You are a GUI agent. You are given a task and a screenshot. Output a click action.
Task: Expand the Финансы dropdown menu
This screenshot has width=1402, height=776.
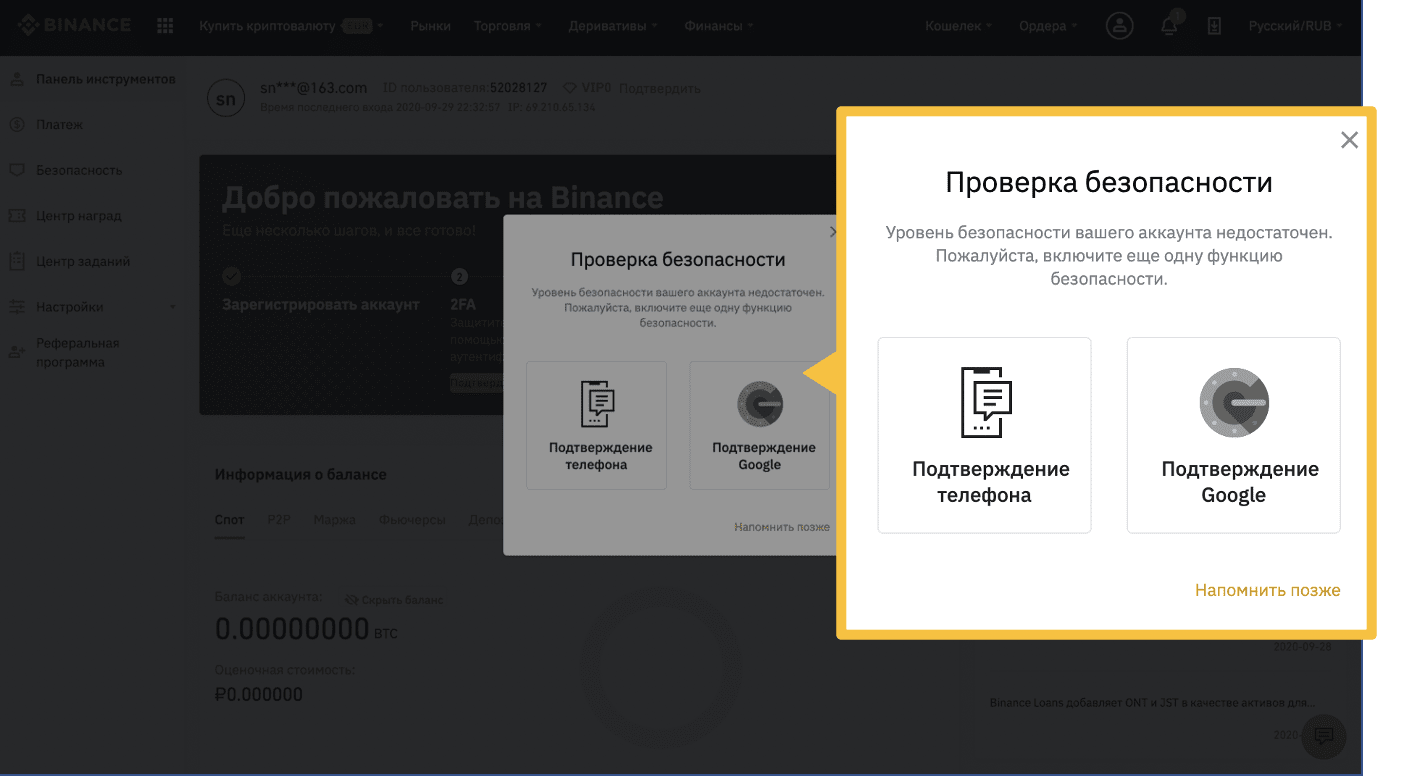[x=719, y=26]
